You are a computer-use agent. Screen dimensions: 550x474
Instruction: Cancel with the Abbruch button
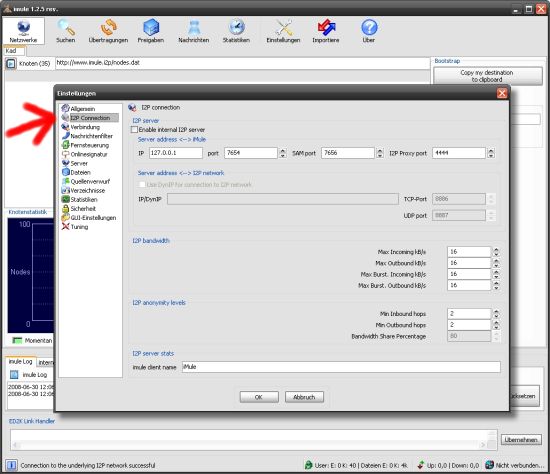point(304,397)
